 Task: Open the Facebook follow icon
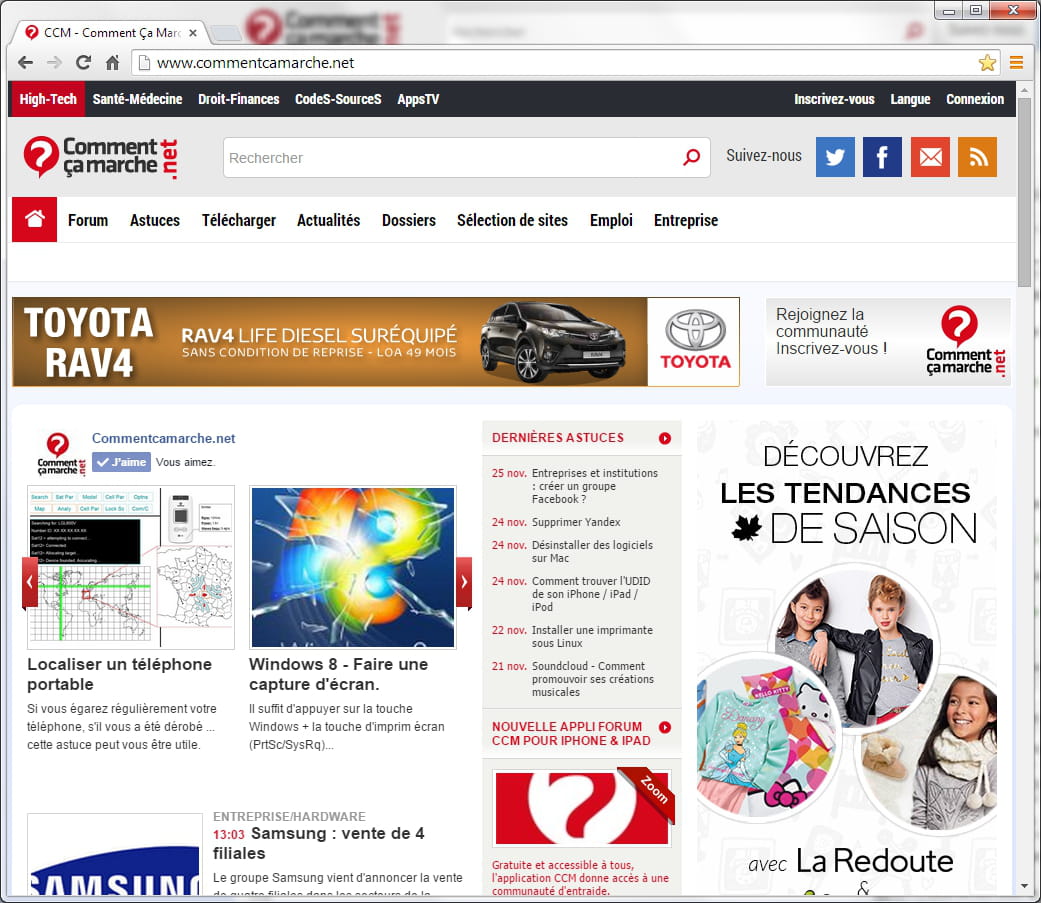[x=882, y=157]
